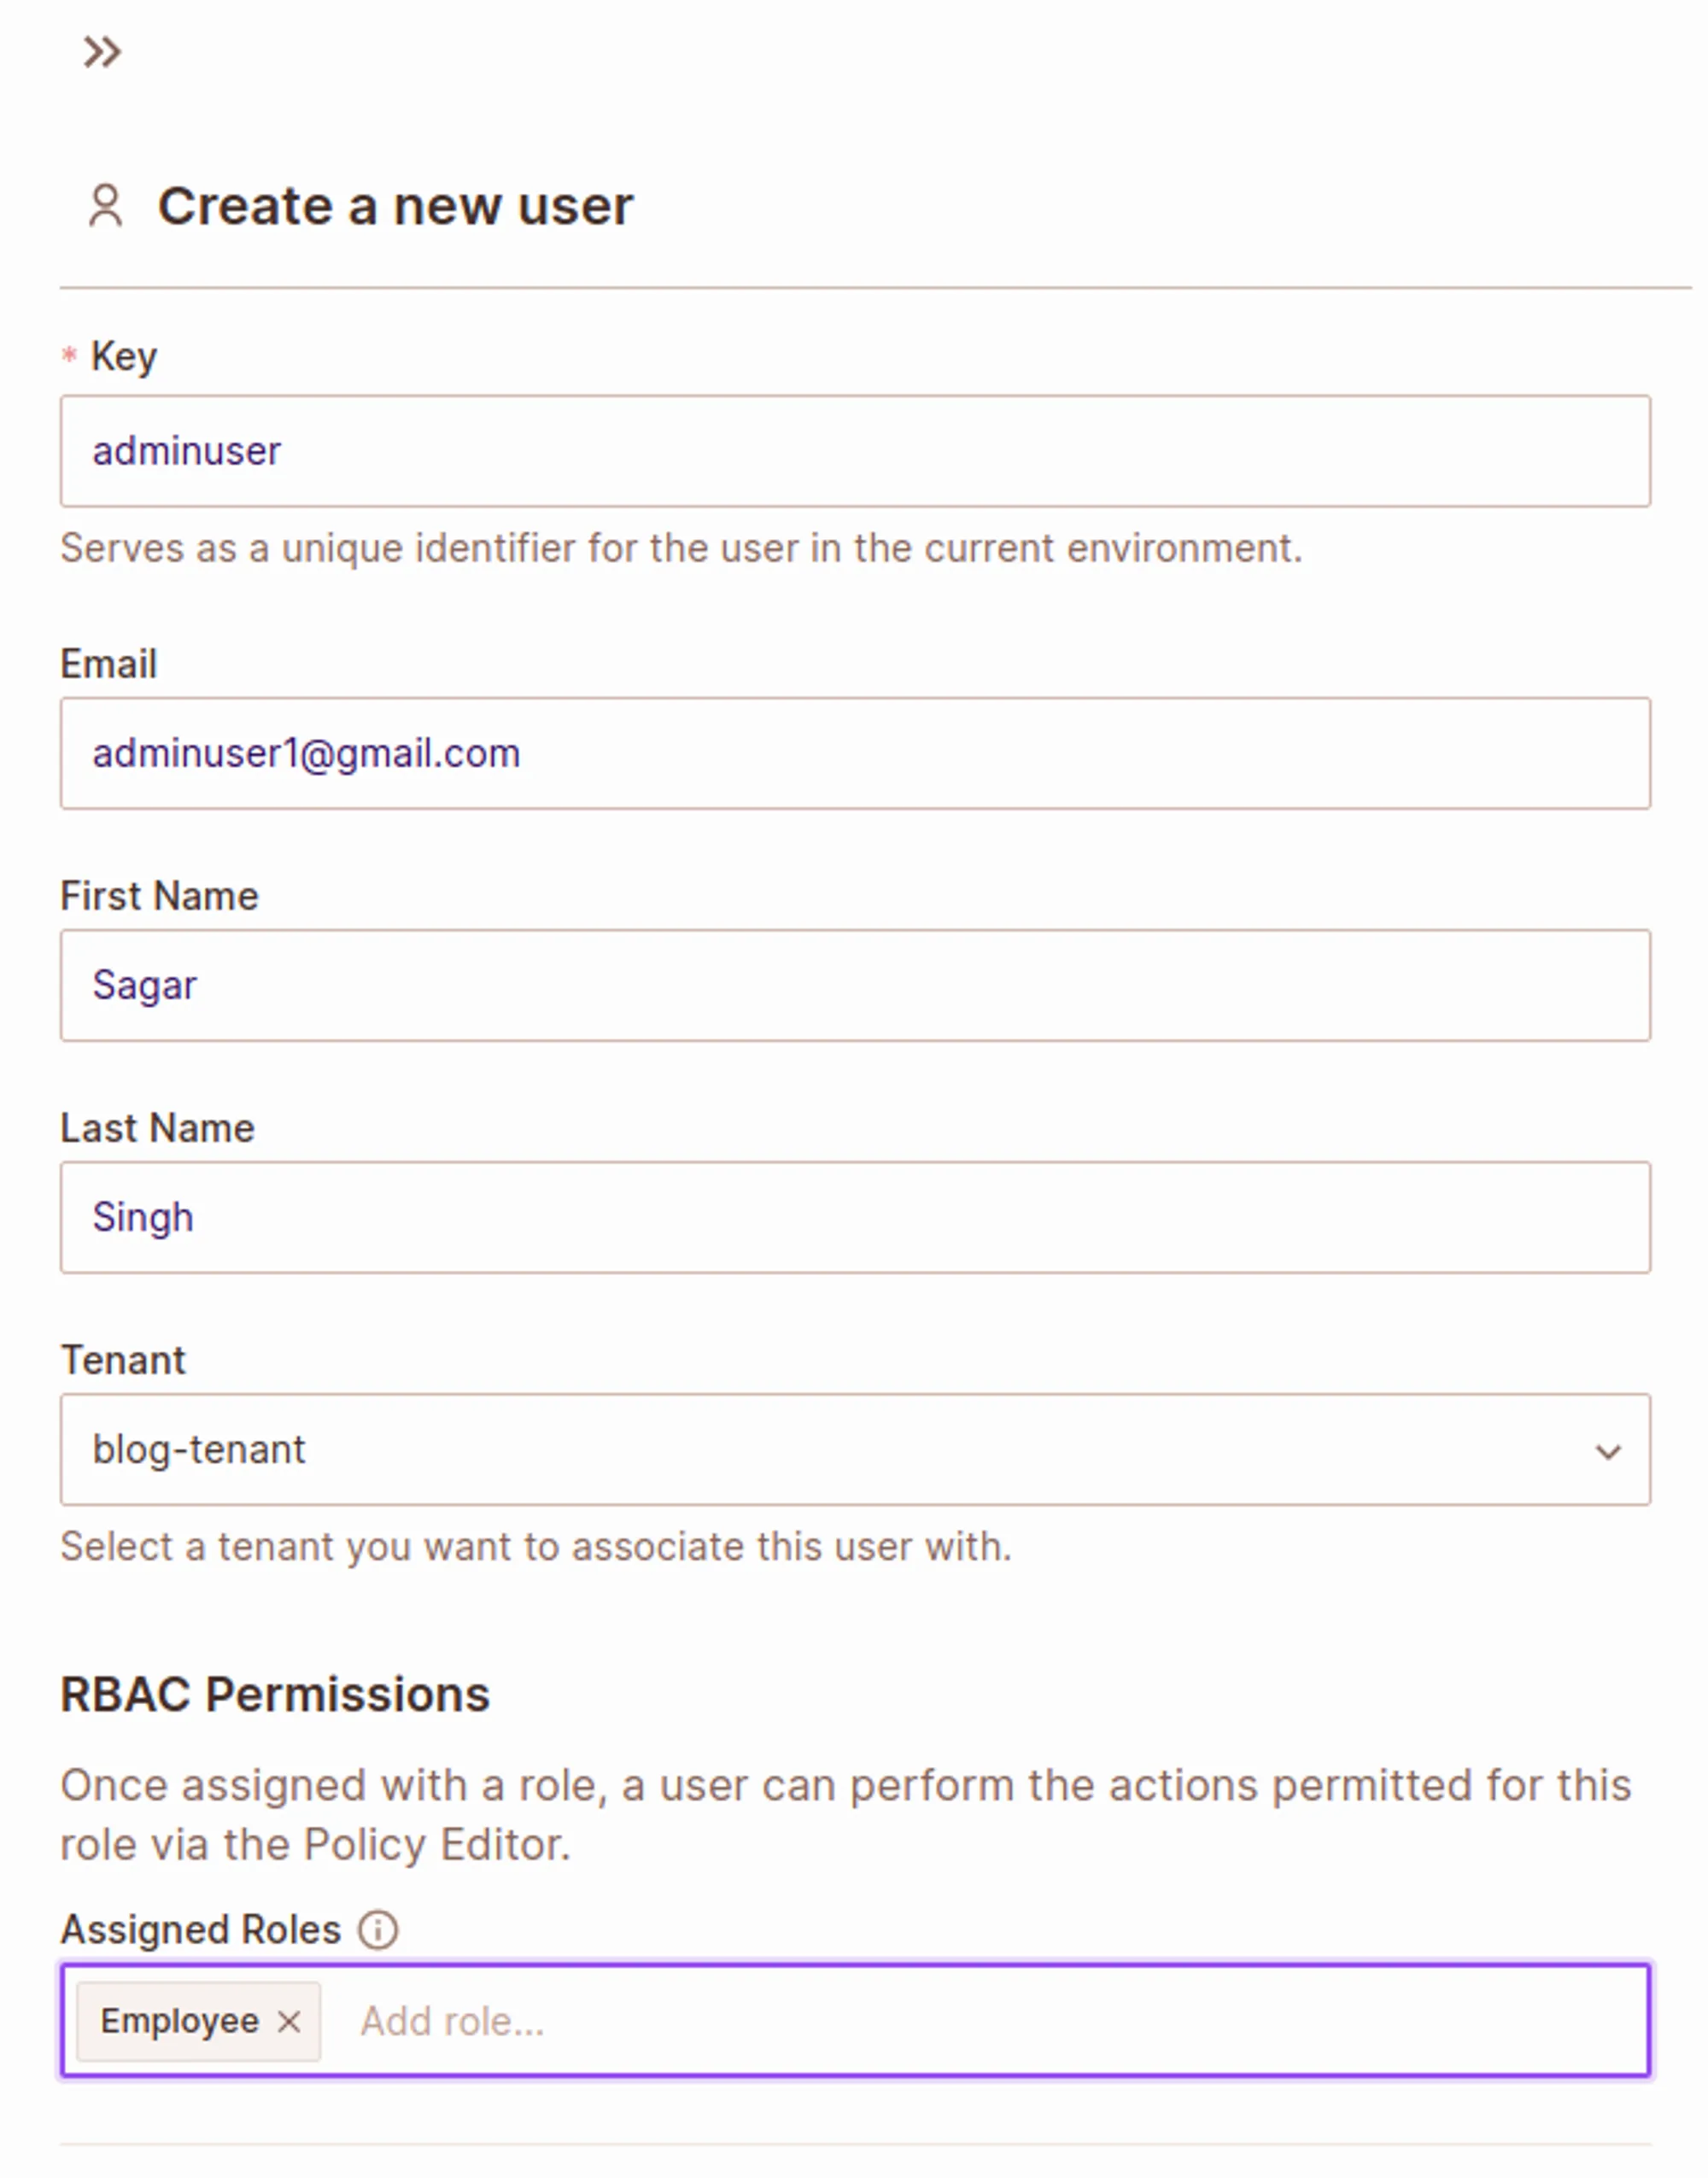Click the Add role placeholder text
Screen dimensions: 1708x2178
pos(452,2022)
